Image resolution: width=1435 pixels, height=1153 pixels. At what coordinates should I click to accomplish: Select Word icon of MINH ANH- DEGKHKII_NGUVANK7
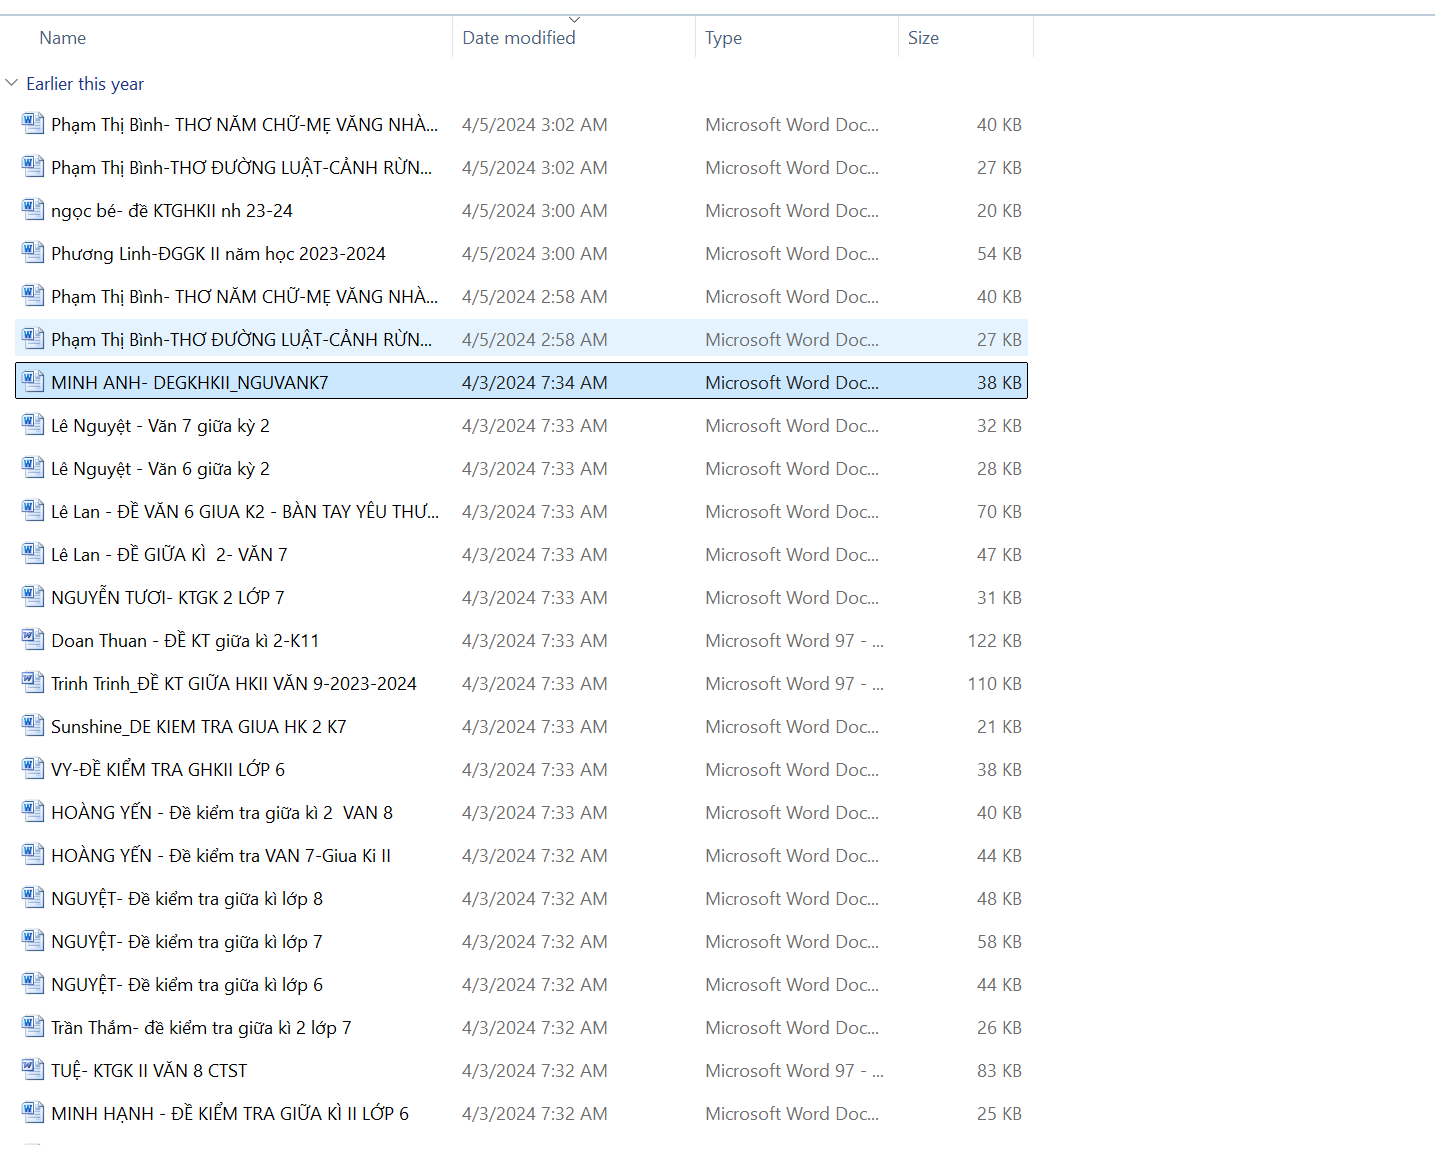[x=33, y=382]
